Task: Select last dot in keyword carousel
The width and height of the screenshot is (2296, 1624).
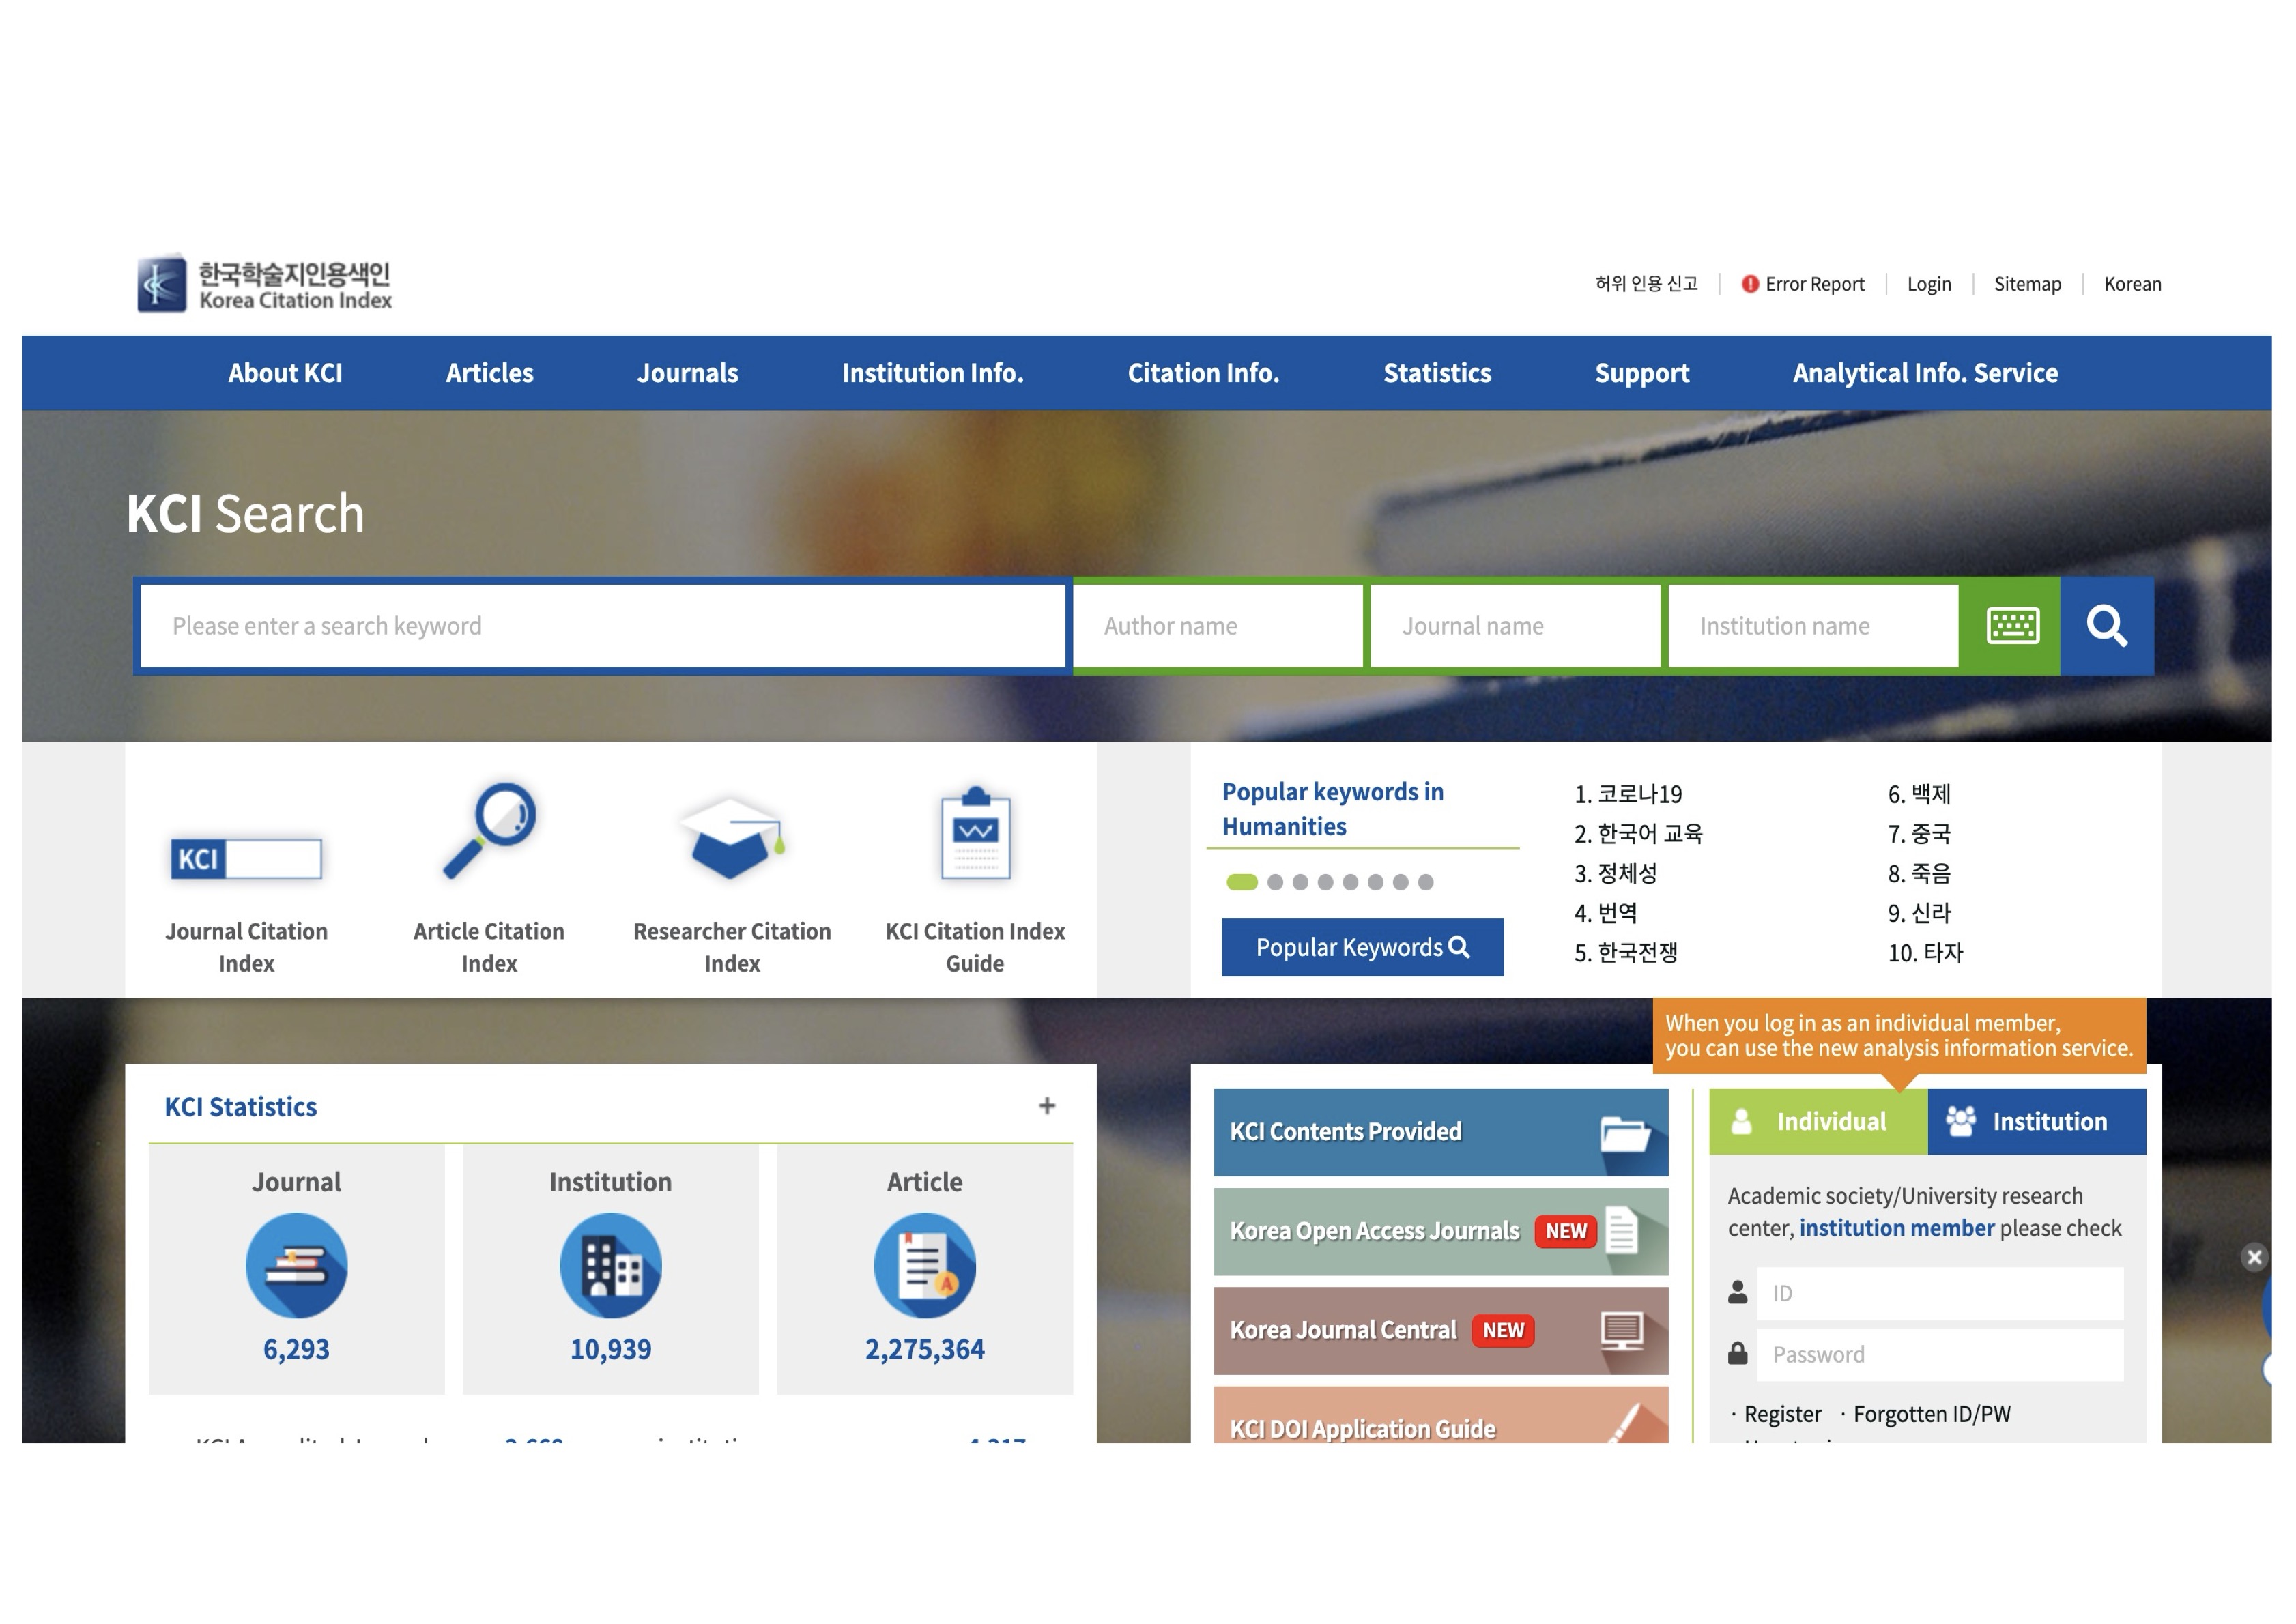Action: 1425,882
